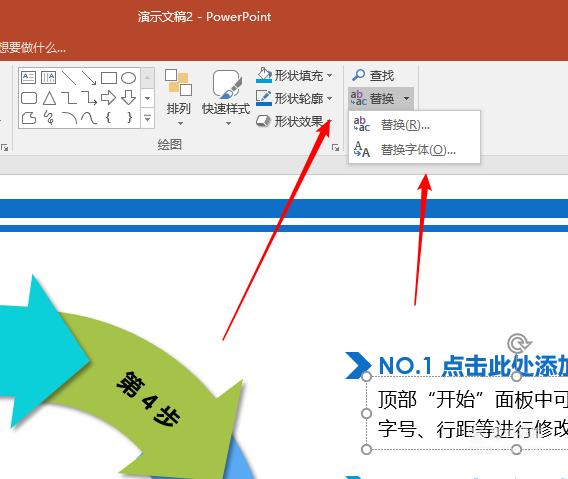Toggle the Replace dropdown arrow
The image size is (568, 479).
click(406, 98)
